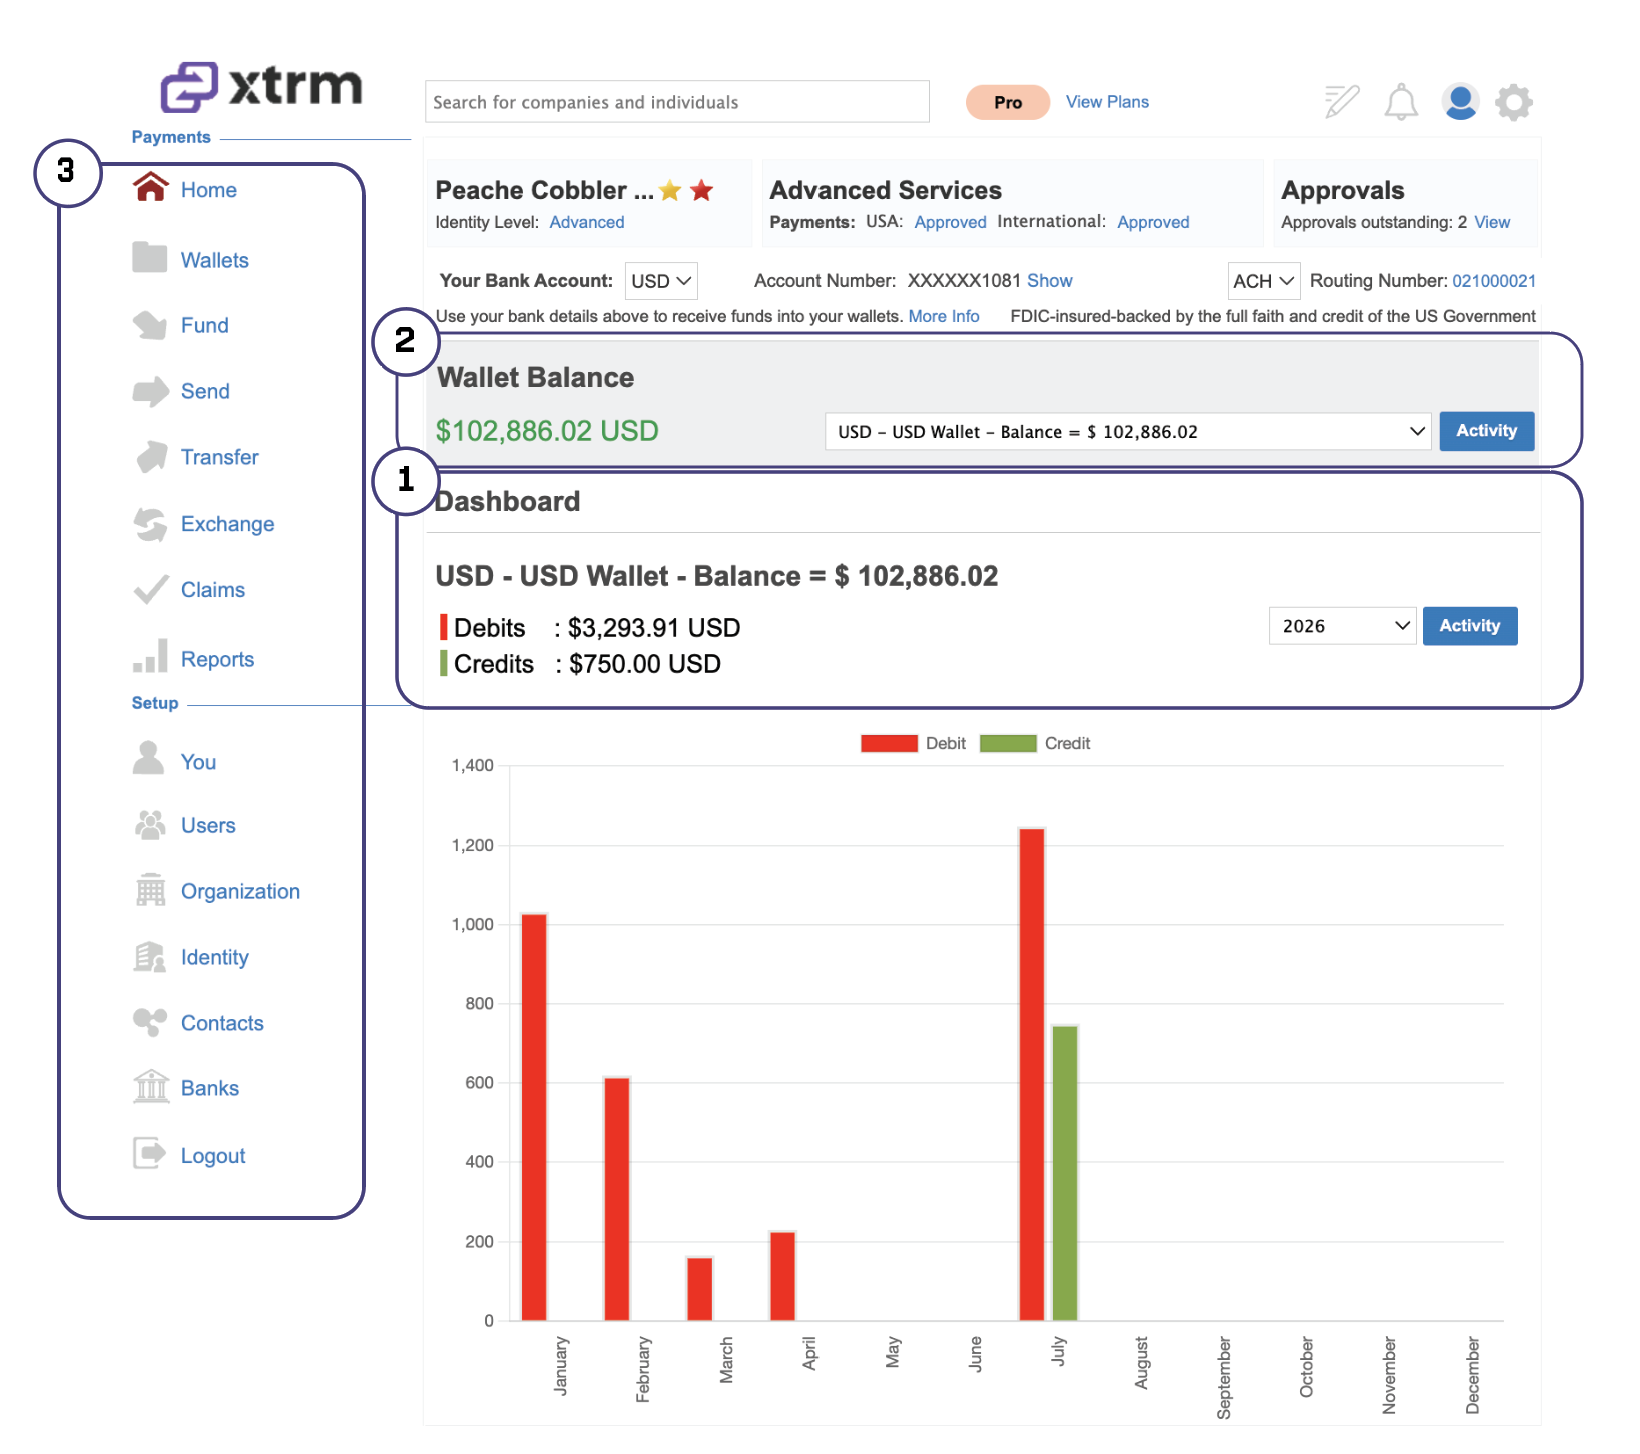This screenshot has width=1640, height=1454.
Task: Click the Reports bar chart icon
Action: coord(150,656)
